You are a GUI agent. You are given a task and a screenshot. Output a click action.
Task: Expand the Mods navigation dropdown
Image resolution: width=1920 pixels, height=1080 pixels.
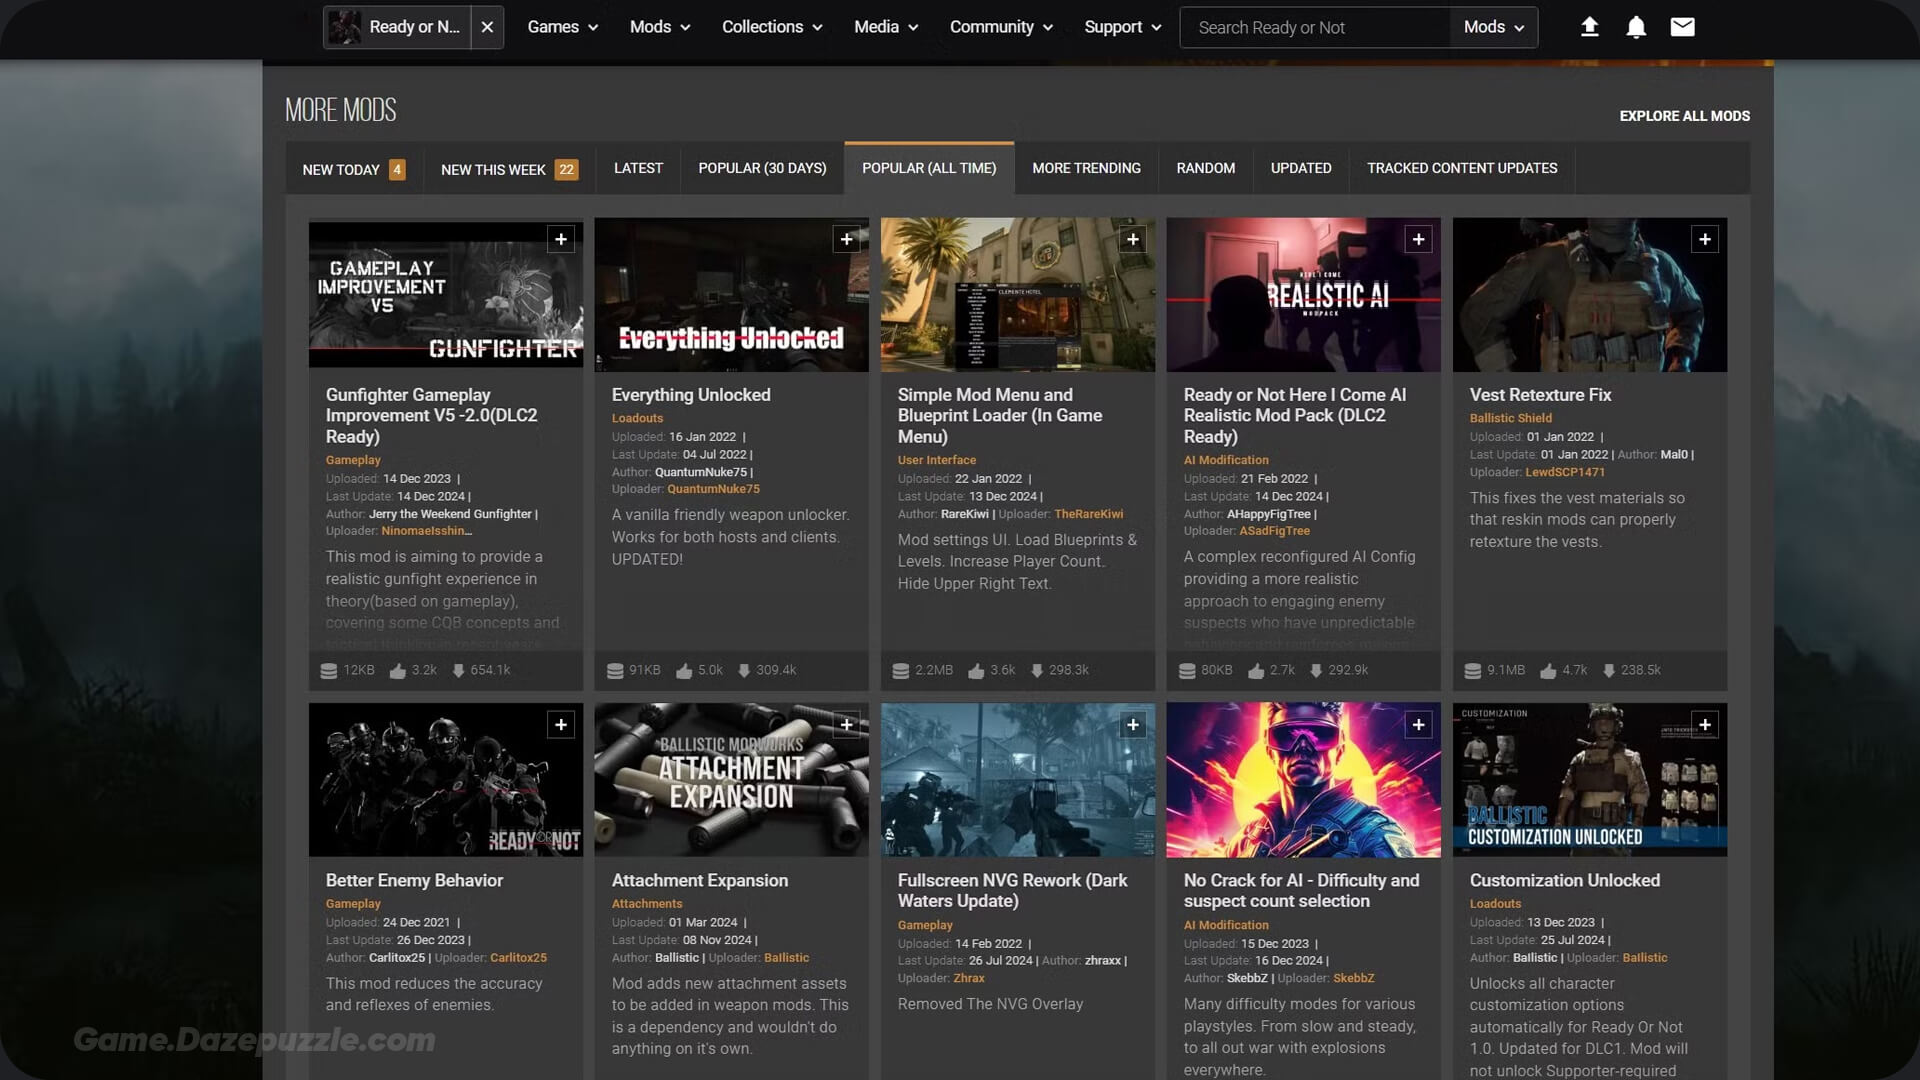point(660,27)
